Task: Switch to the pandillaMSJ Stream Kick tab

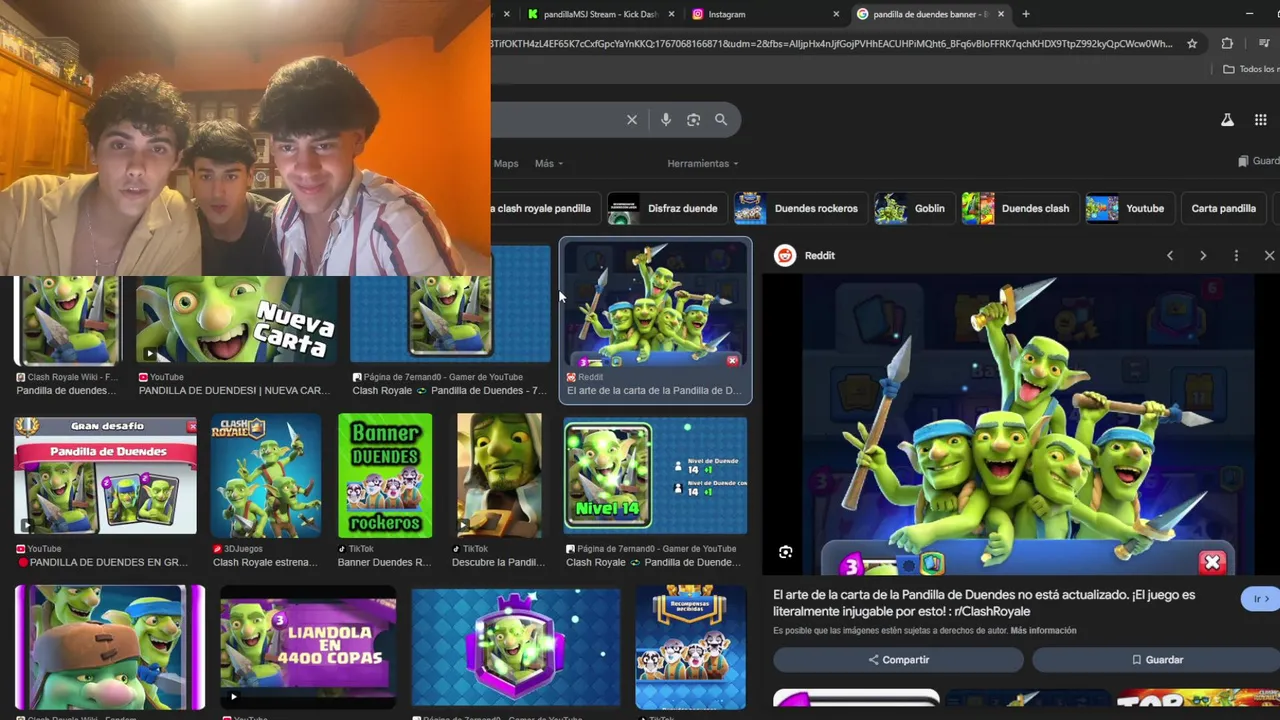Action: (x=600, y=14)
